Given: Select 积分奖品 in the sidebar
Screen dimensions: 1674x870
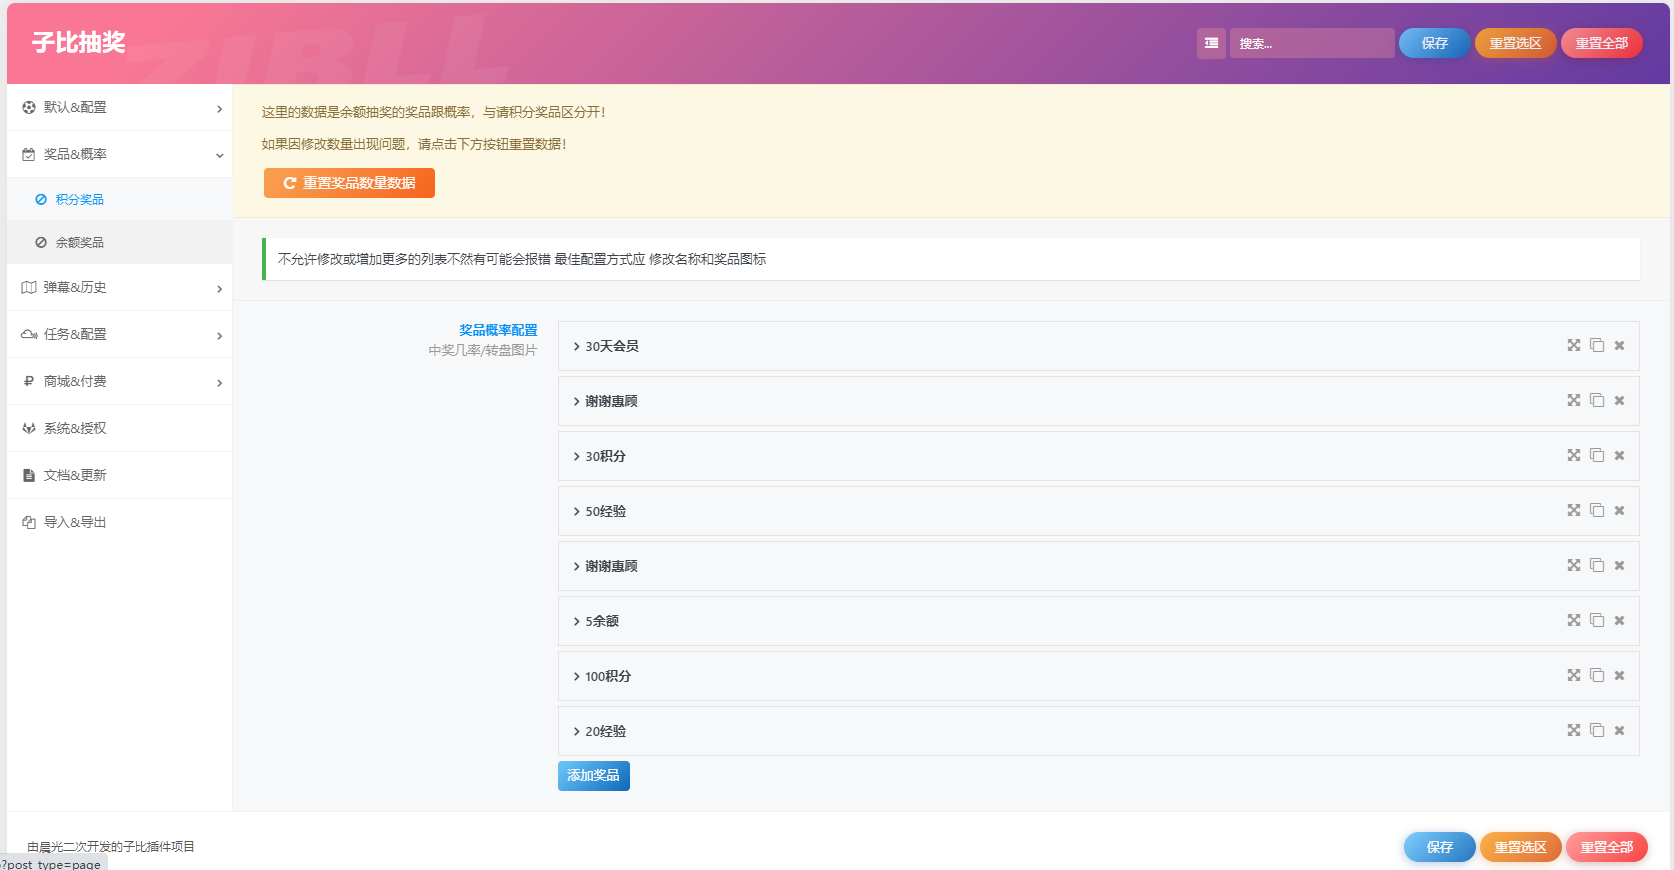Looking at the screenshot, I should coord(80,199).
